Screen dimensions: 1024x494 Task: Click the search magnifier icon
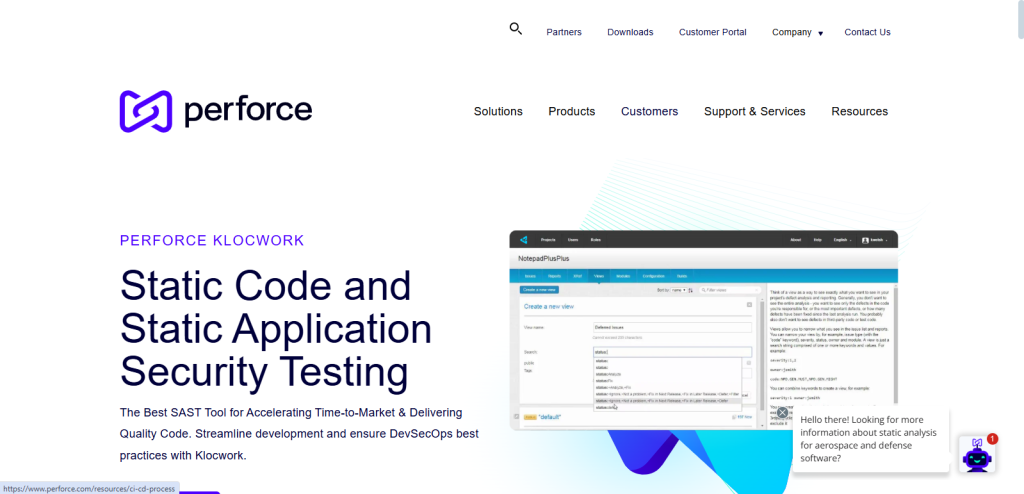coord(516,29)
